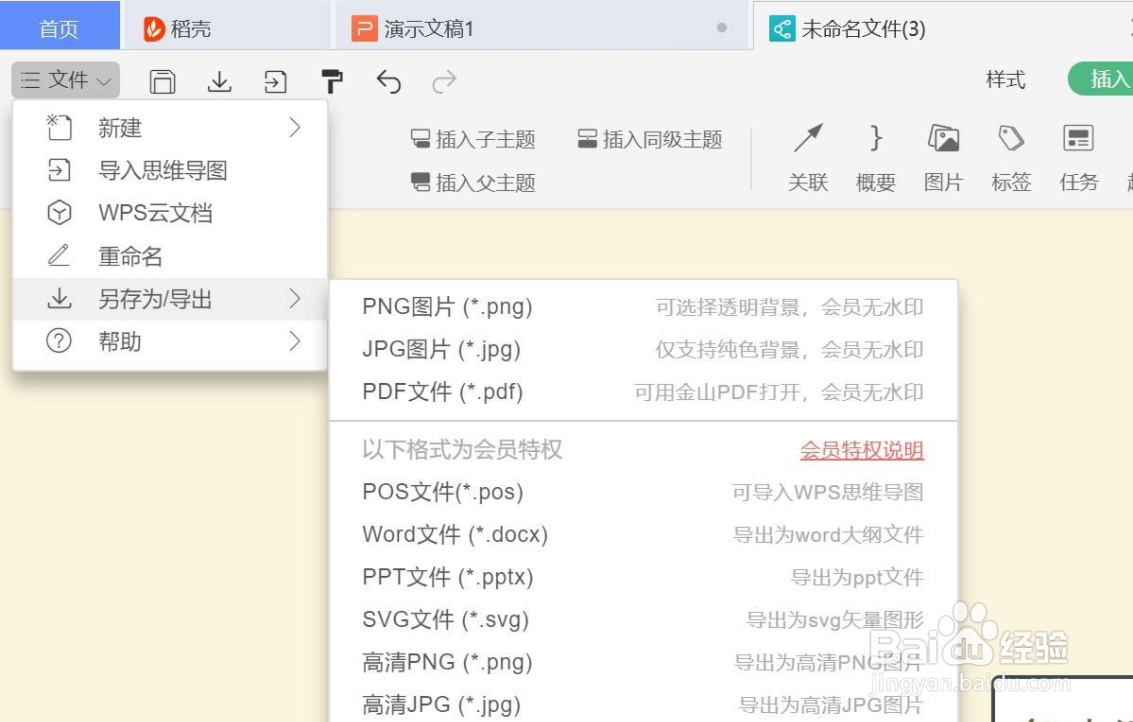The width and height of the screenshot is (1133, 722).
Task: Click the 稻壳 logo icon
Action: click(154, 29)
